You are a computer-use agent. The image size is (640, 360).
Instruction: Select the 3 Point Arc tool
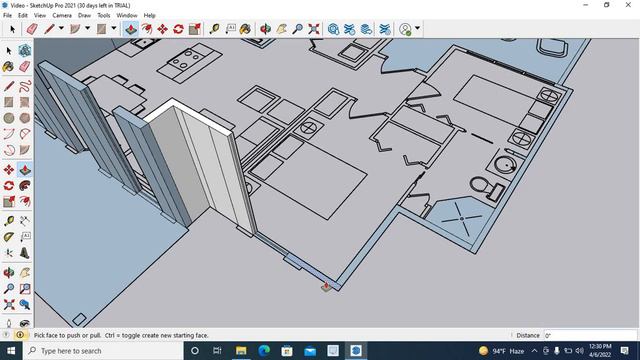click(x=9, y=150)
